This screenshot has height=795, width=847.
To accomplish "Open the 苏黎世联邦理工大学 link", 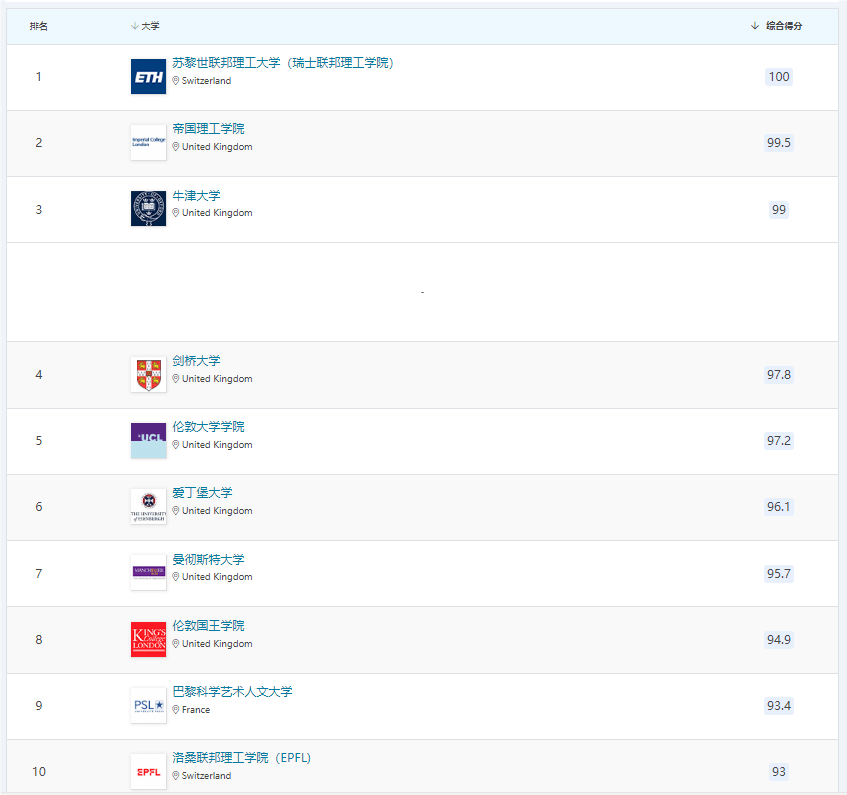I will coord(283,63).
